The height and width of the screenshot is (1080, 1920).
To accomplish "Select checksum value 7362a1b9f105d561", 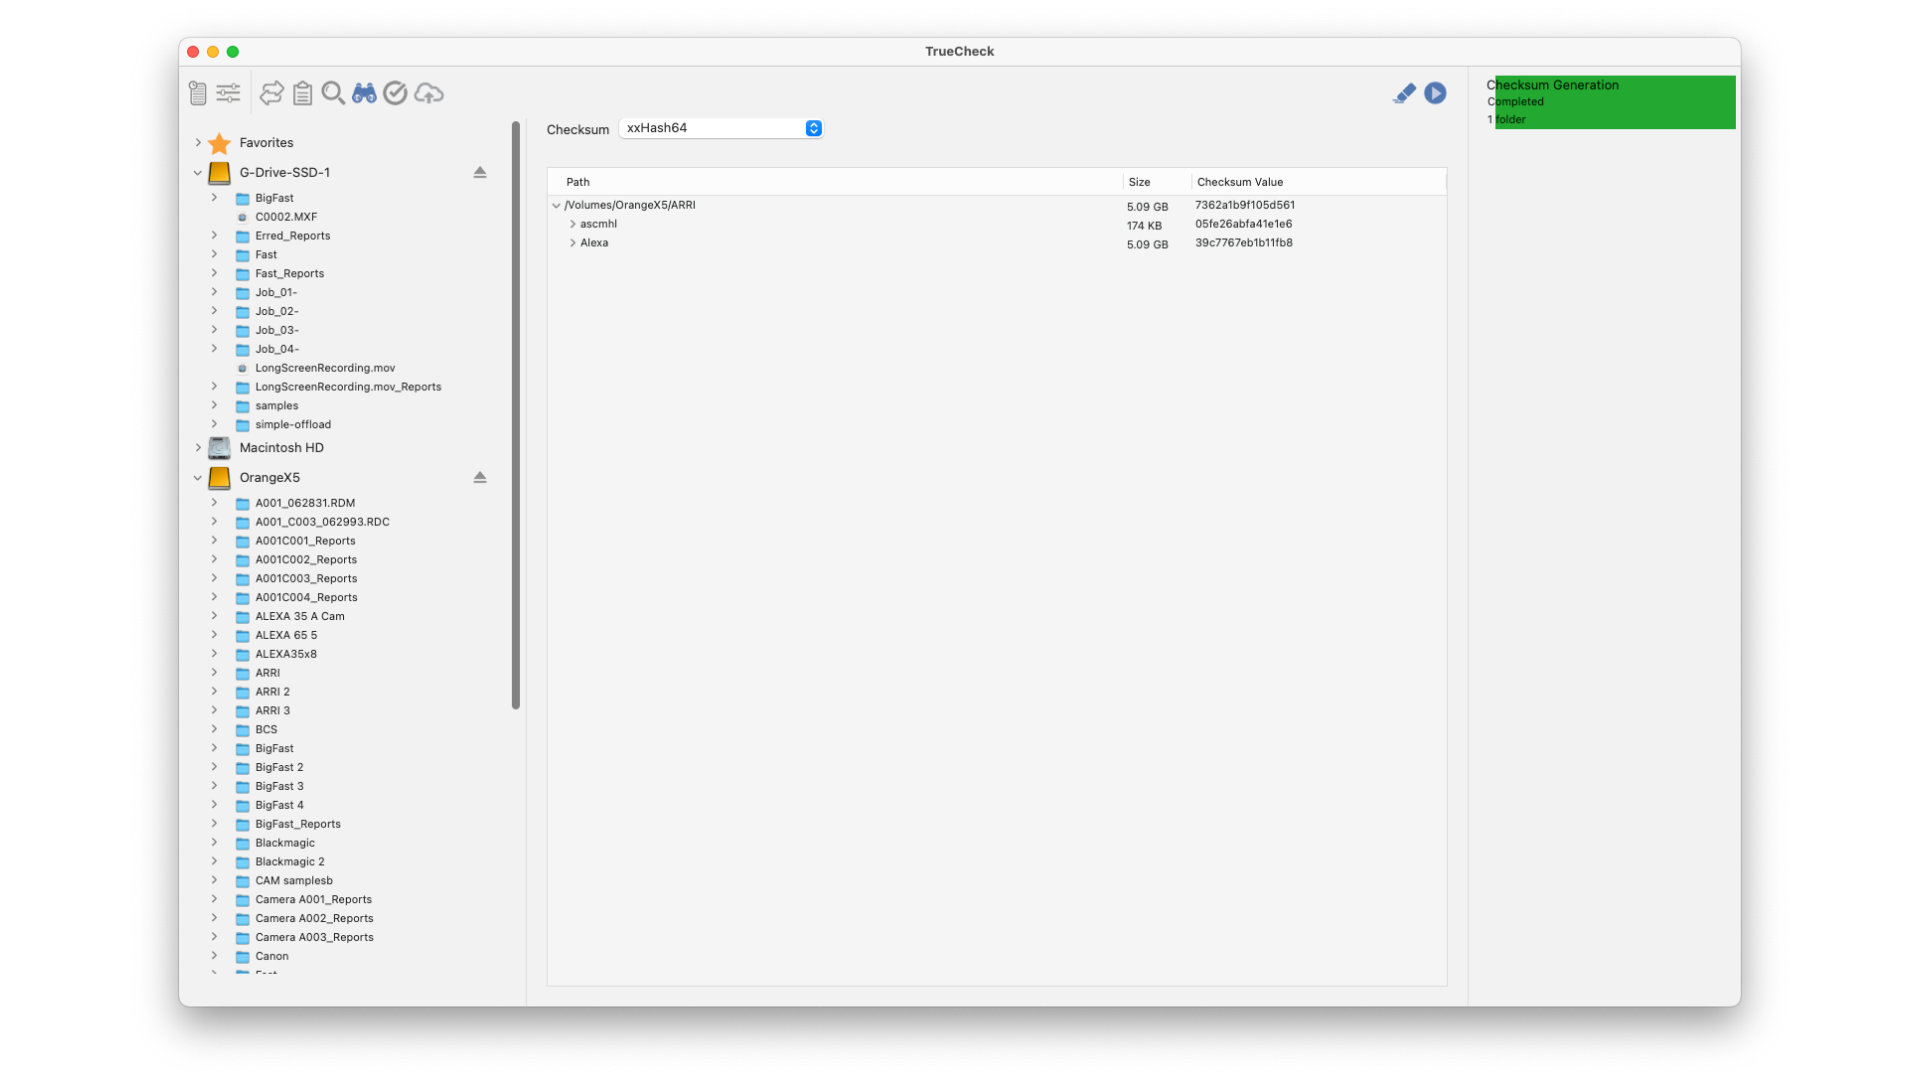I will (1245, 205).
